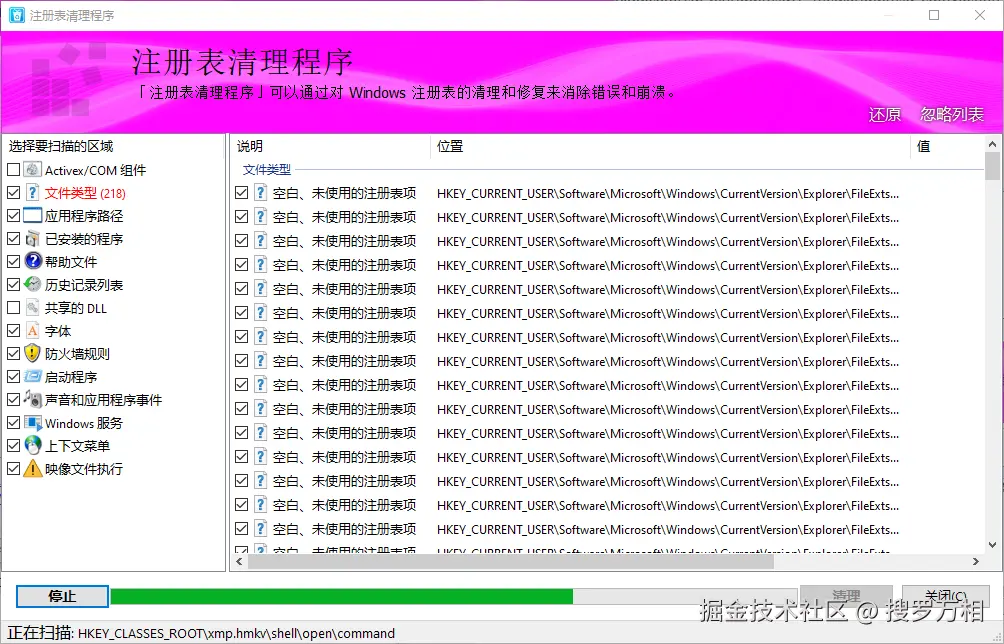This screenshot has width=1004, height=644.
Task: Click the 映像文件执行 warning triangle icon
Action: click(x=33, y=469)
